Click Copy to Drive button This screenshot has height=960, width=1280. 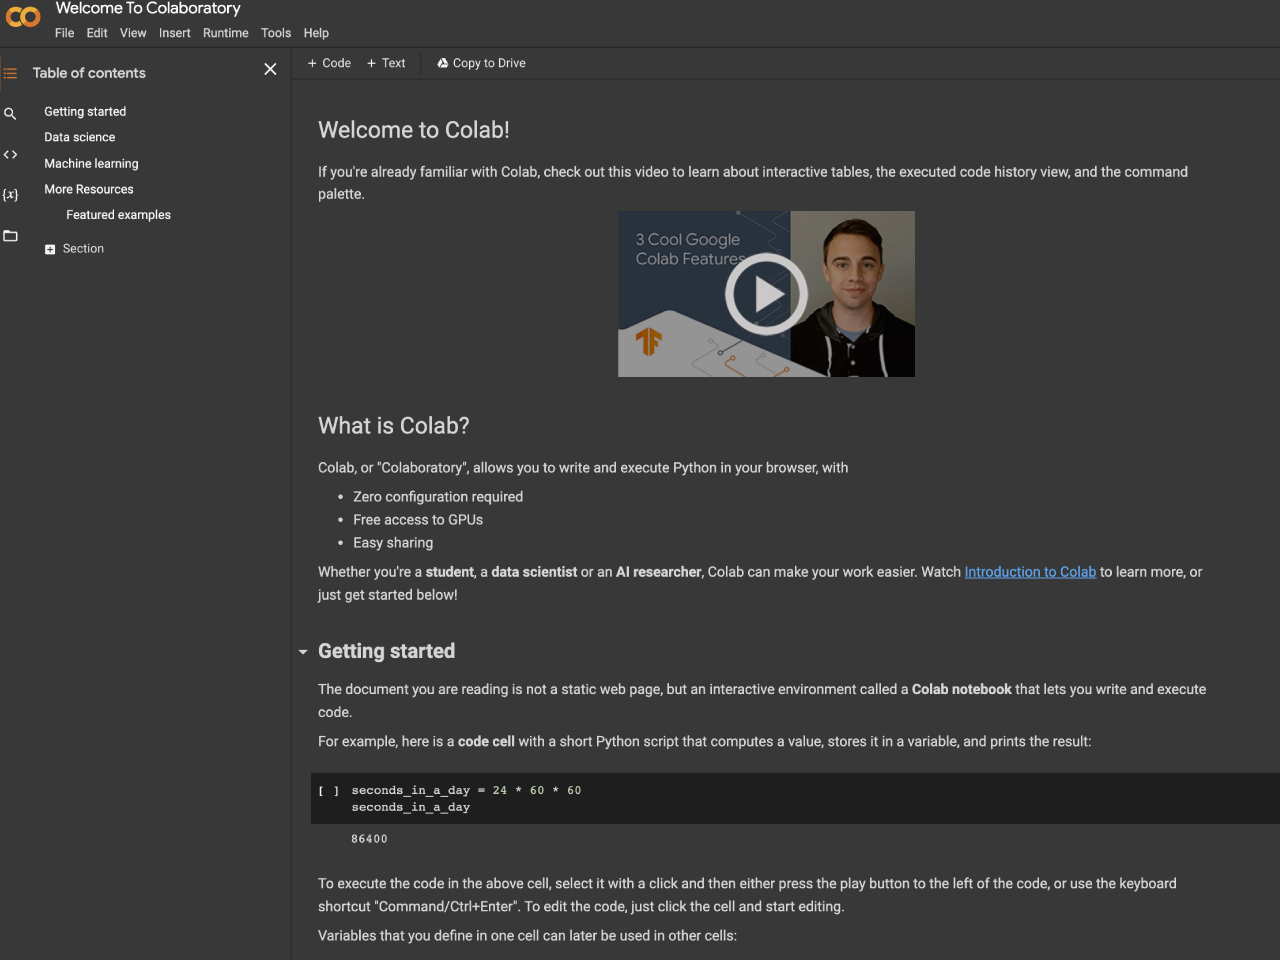point(481,63)
